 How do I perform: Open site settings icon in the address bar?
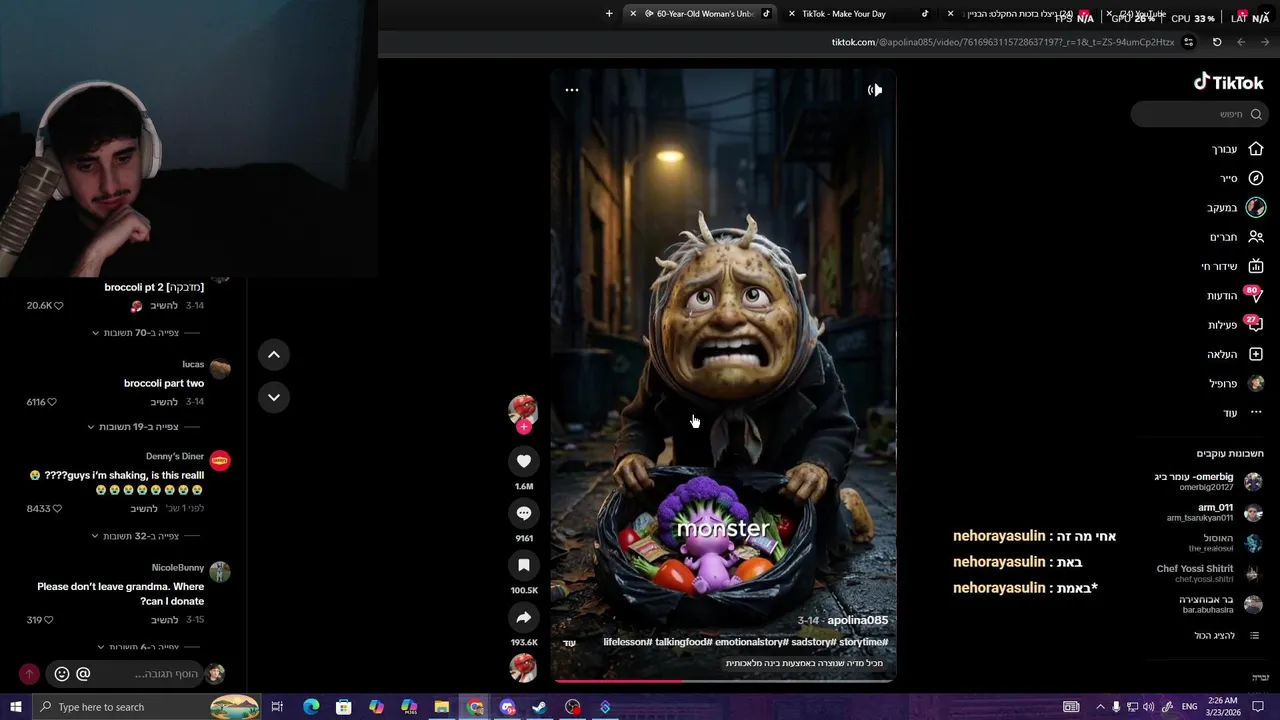pos(1188,42)
